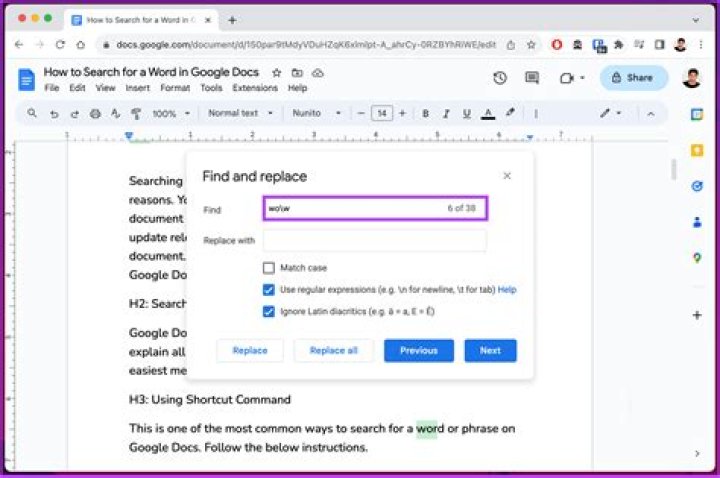Open the Extensions menu

click(x=254, y=88)
